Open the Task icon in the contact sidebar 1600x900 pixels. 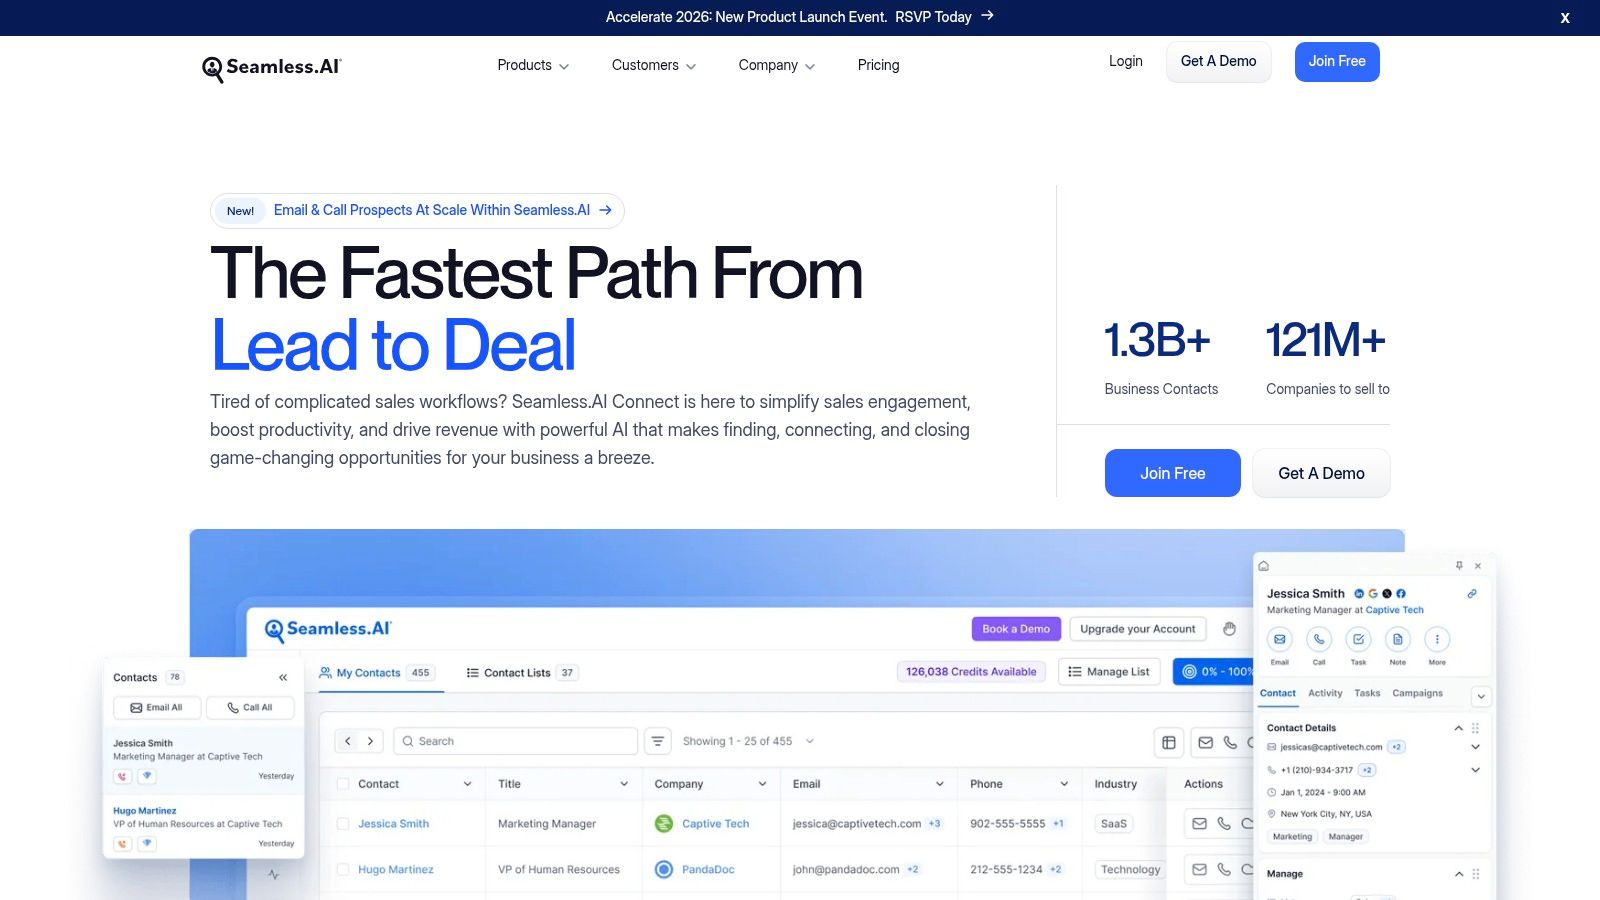(x=1358, y=640)
